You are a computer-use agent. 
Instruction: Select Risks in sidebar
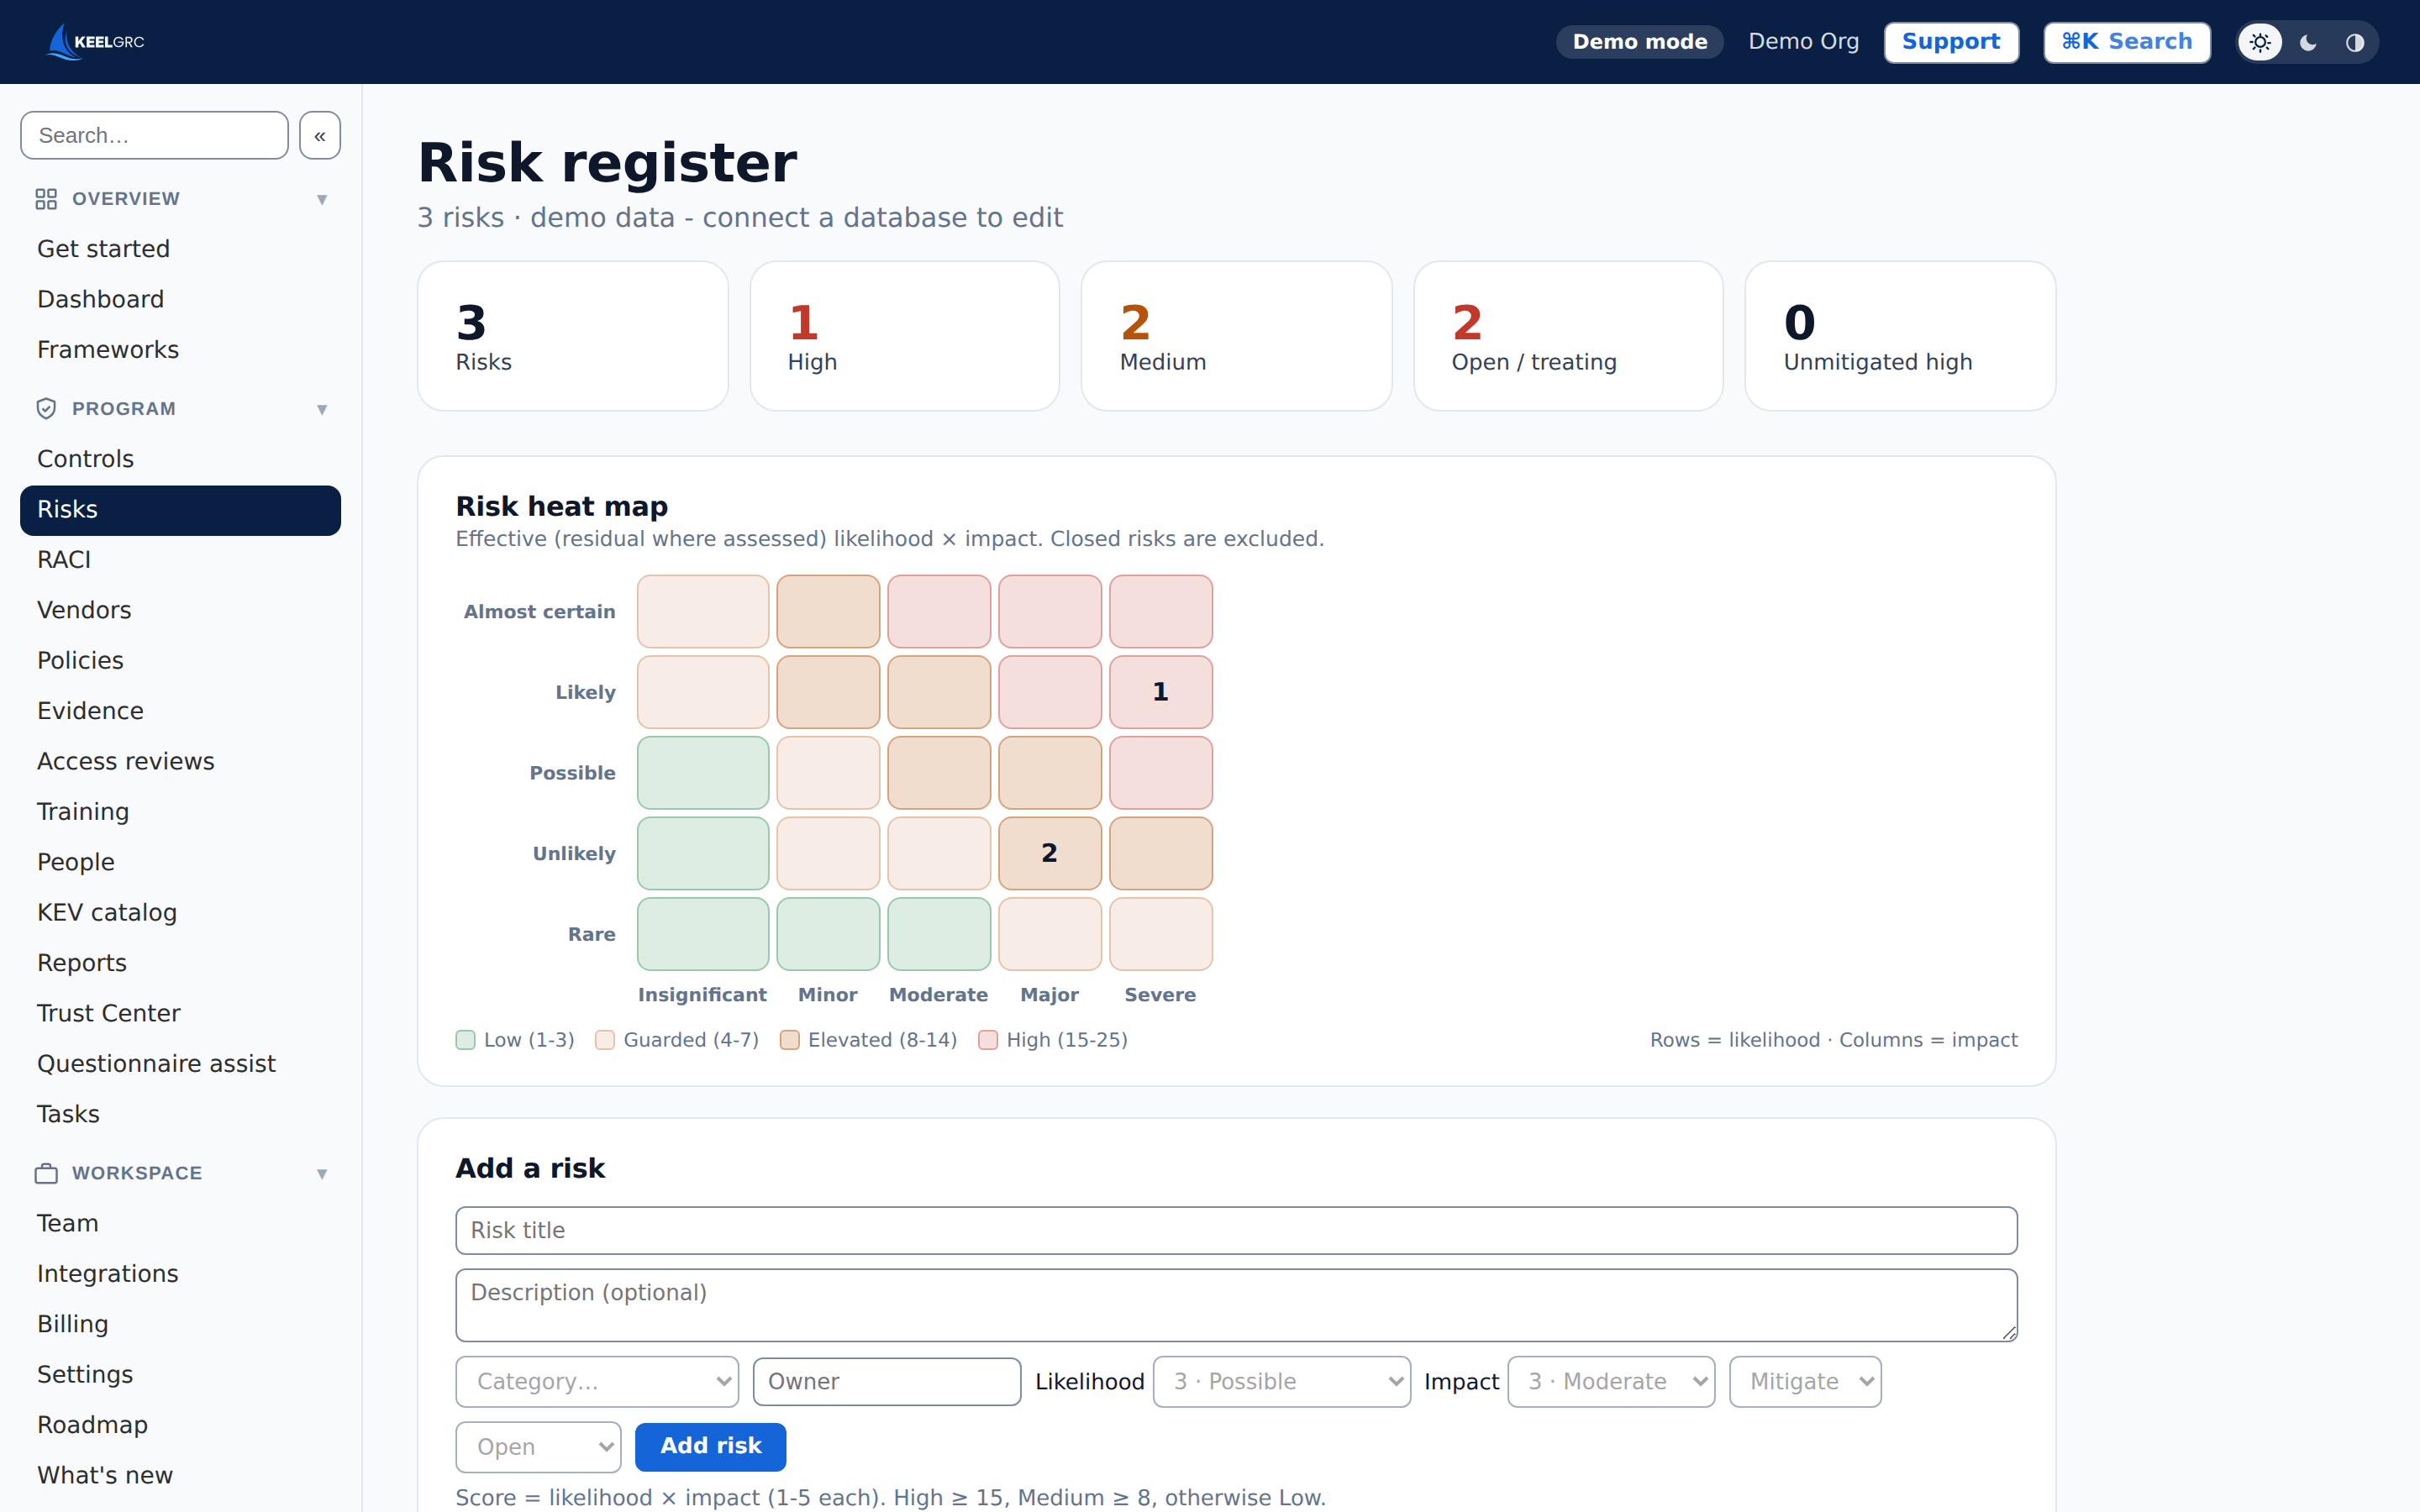pyautogui.click(x=180, y=510)
